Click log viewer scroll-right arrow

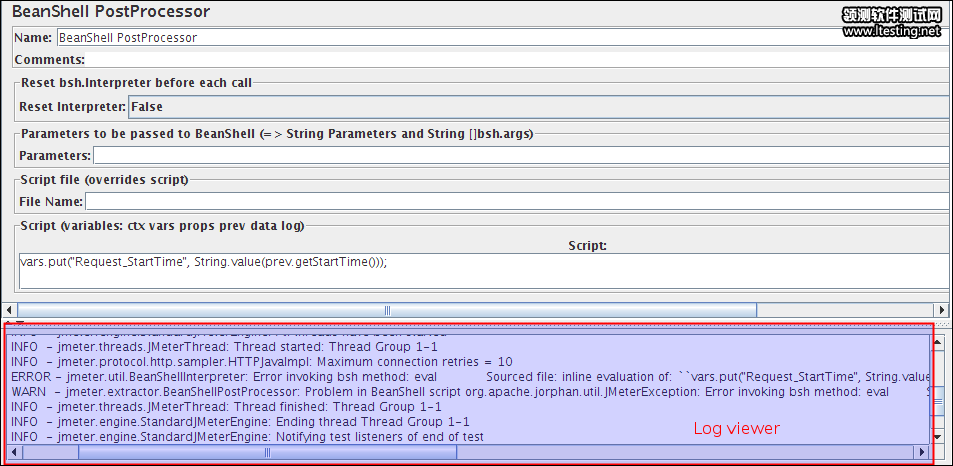point(922,452)
